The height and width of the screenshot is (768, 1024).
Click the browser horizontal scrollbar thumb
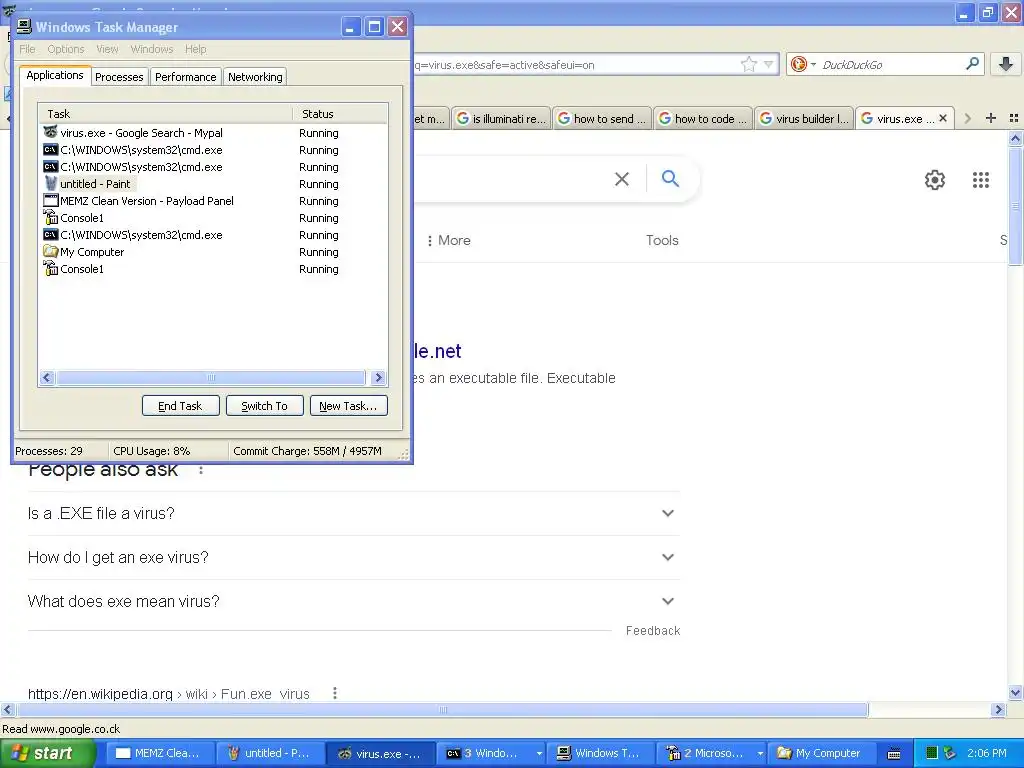[x=442, y=709]
